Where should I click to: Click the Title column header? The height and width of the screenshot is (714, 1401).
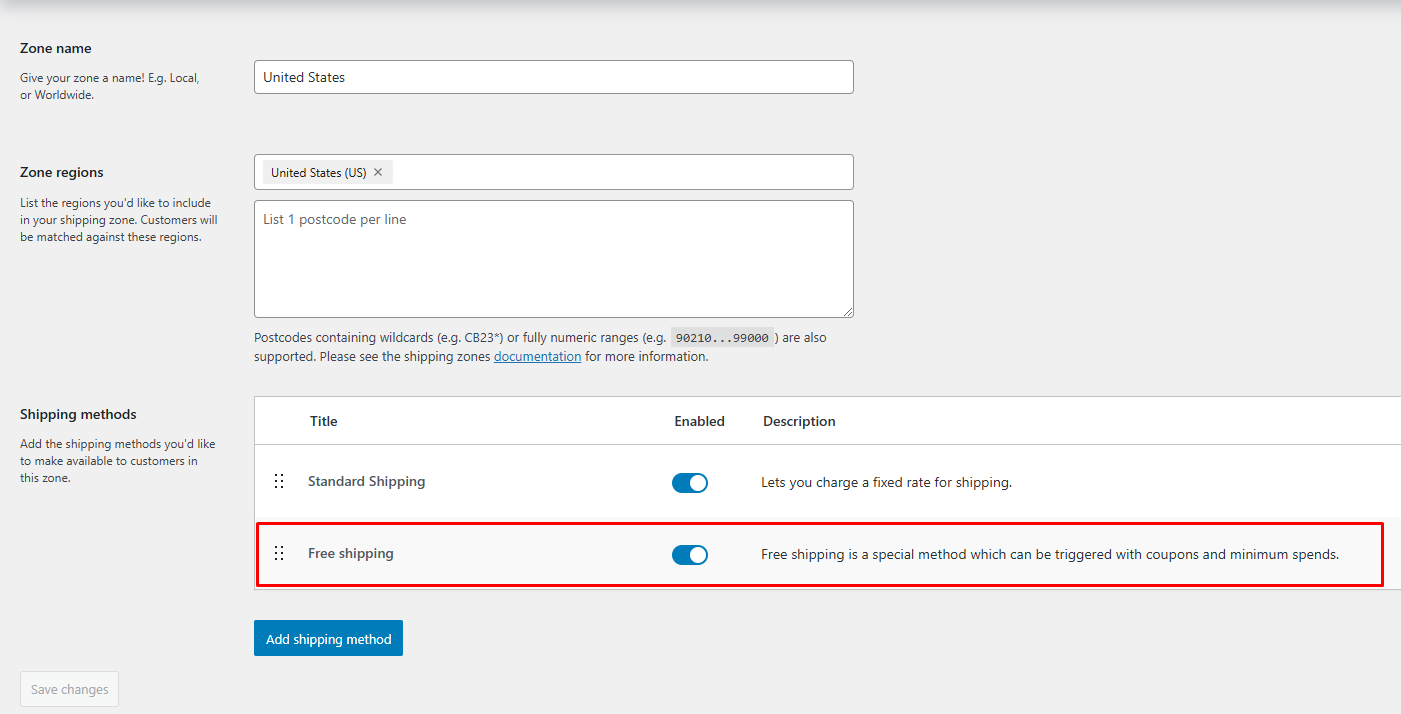pos(323,420)
